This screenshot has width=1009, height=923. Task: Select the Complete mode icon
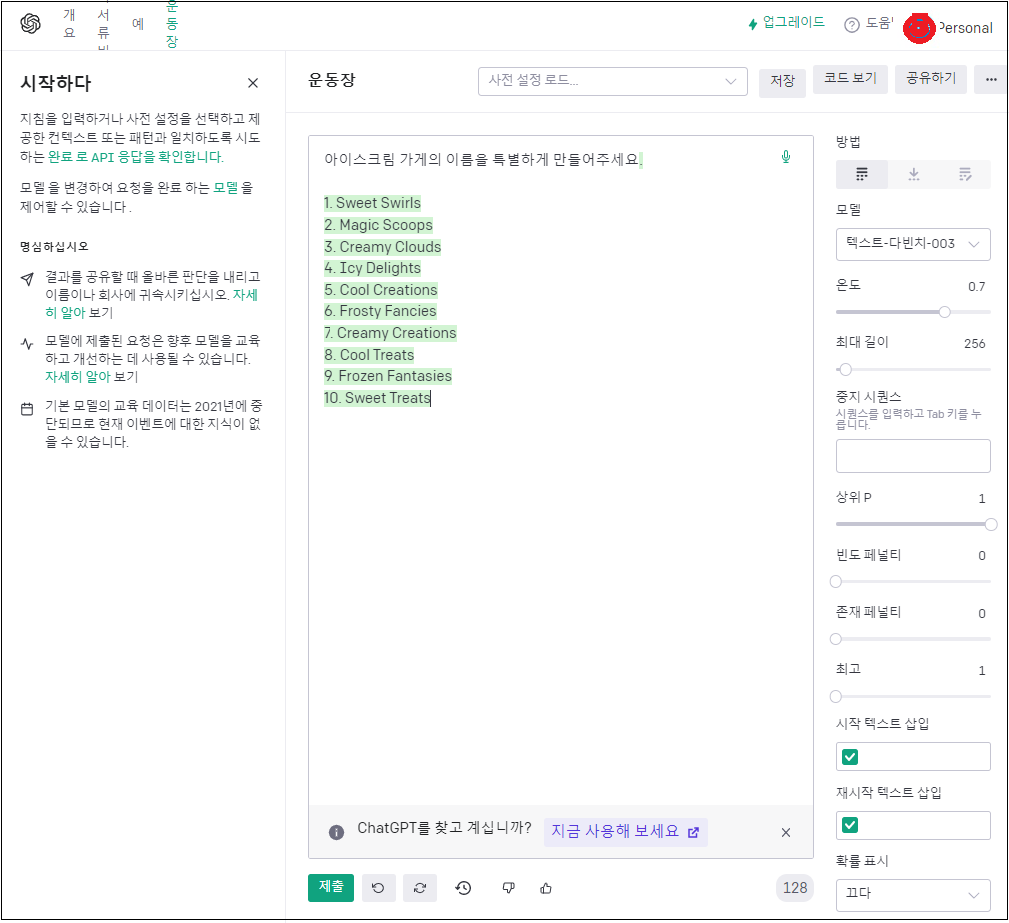click(x=861, y=174)
